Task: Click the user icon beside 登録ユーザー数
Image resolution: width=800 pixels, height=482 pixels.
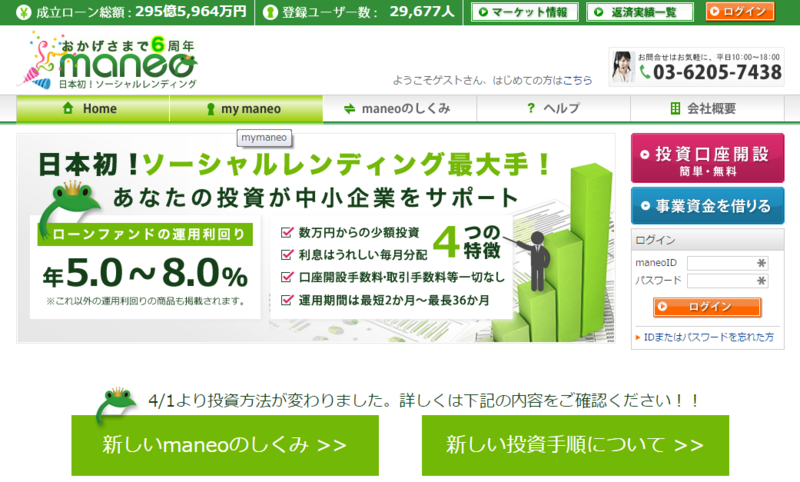Action: [x=270, y=12]
